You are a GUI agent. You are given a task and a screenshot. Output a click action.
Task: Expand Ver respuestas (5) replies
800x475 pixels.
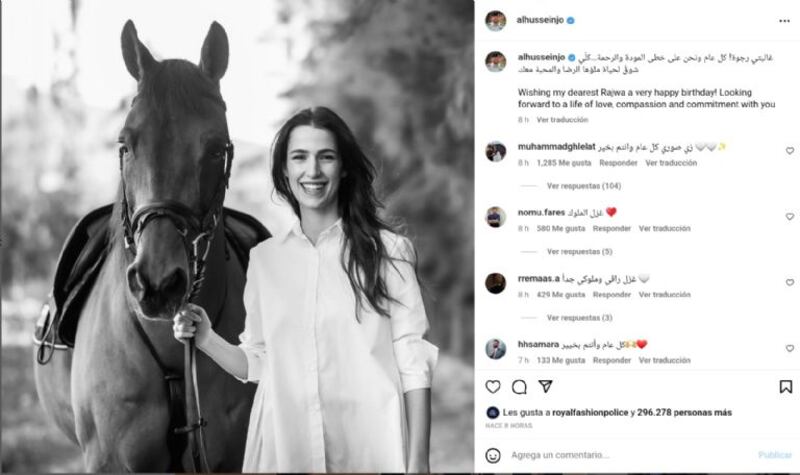(x=580, y=252)
